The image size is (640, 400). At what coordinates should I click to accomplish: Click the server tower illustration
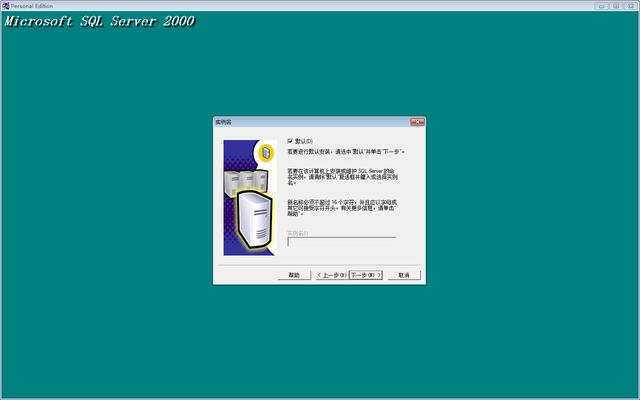coord(255,220)
